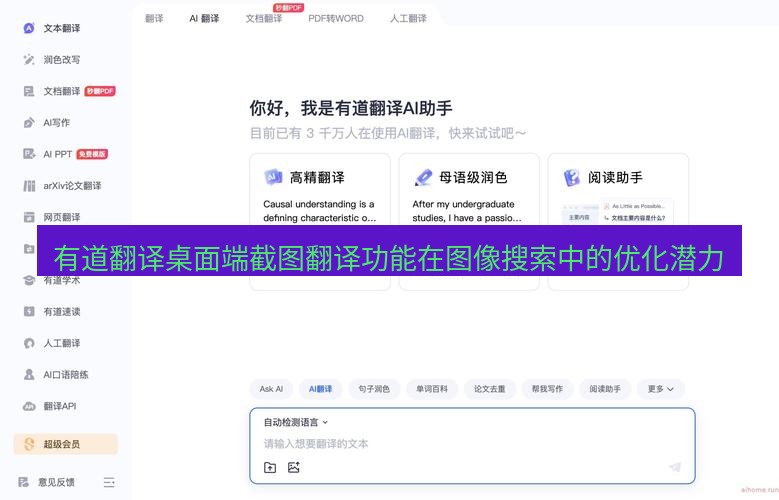
Task: Click the AI PPT sidebar icon
Action: pos(29,154)
